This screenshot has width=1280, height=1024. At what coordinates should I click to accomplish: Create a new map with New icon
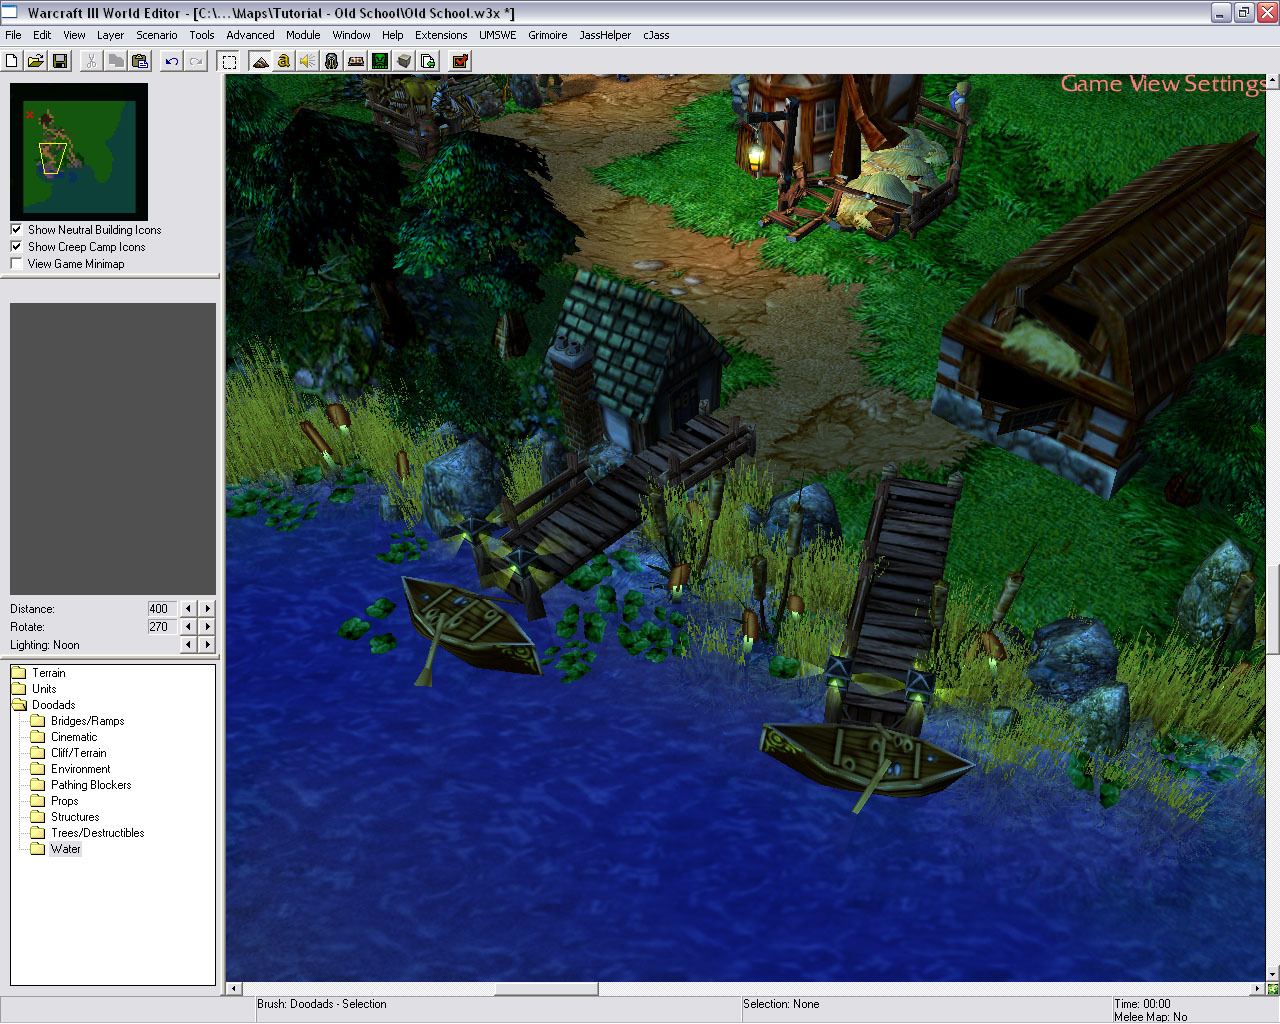[x=12, y=61]
